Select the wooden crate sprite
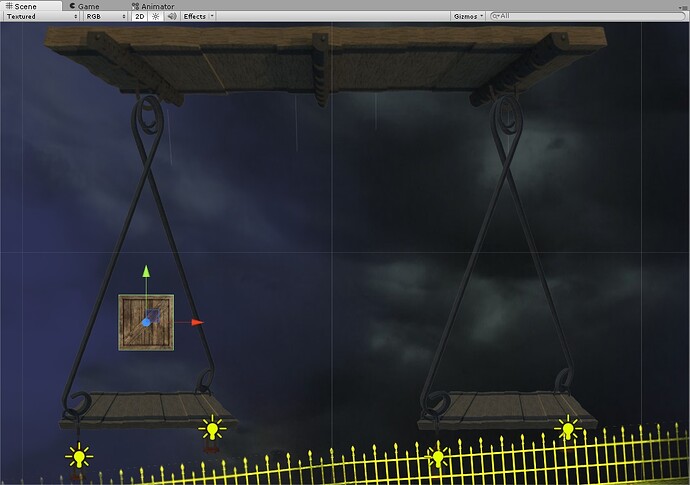The width and height of the screenshot is (690, 485). pyautogui.click(x=146, y=323)
